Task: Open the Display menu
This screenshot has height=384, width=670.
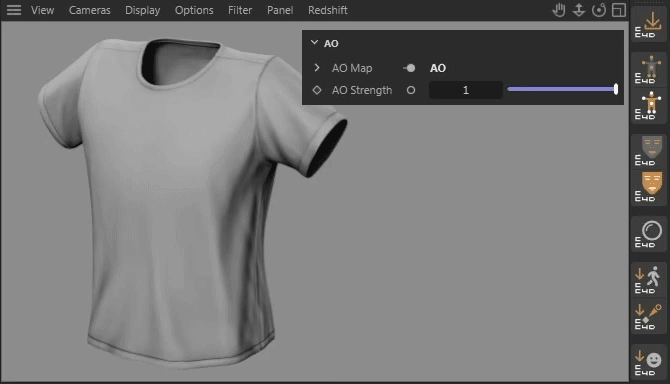Action: pos(142,10)
